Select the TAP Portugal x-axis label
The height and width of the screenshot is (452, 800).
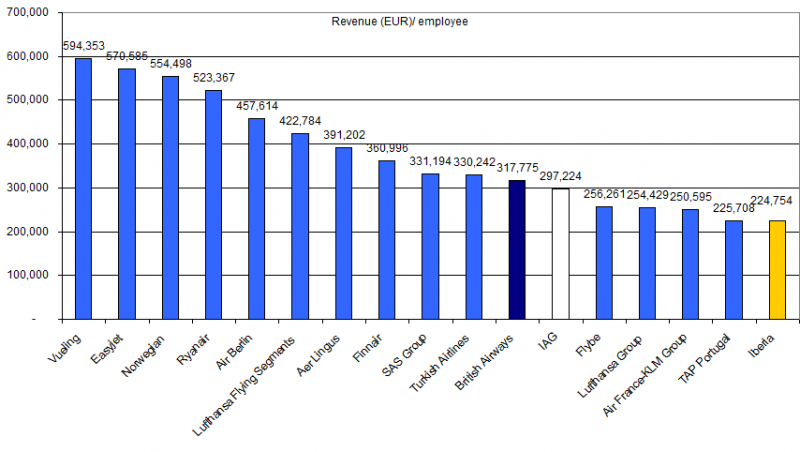tap(704, 359)
